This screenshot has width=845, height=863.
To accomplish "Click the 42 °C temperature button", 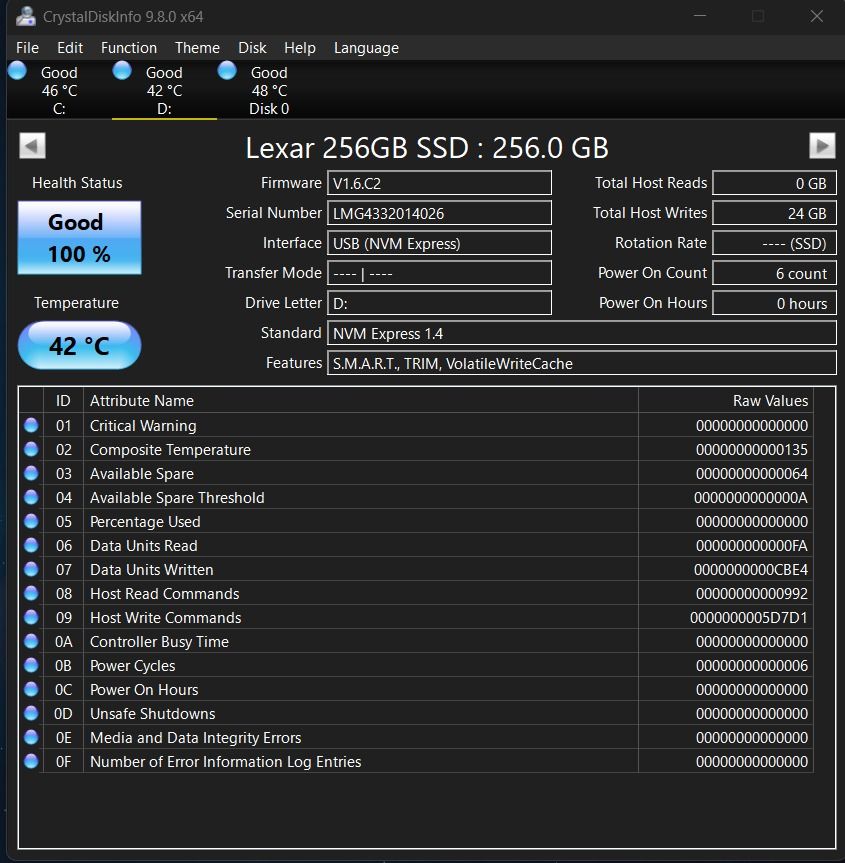I will (79, 346).
